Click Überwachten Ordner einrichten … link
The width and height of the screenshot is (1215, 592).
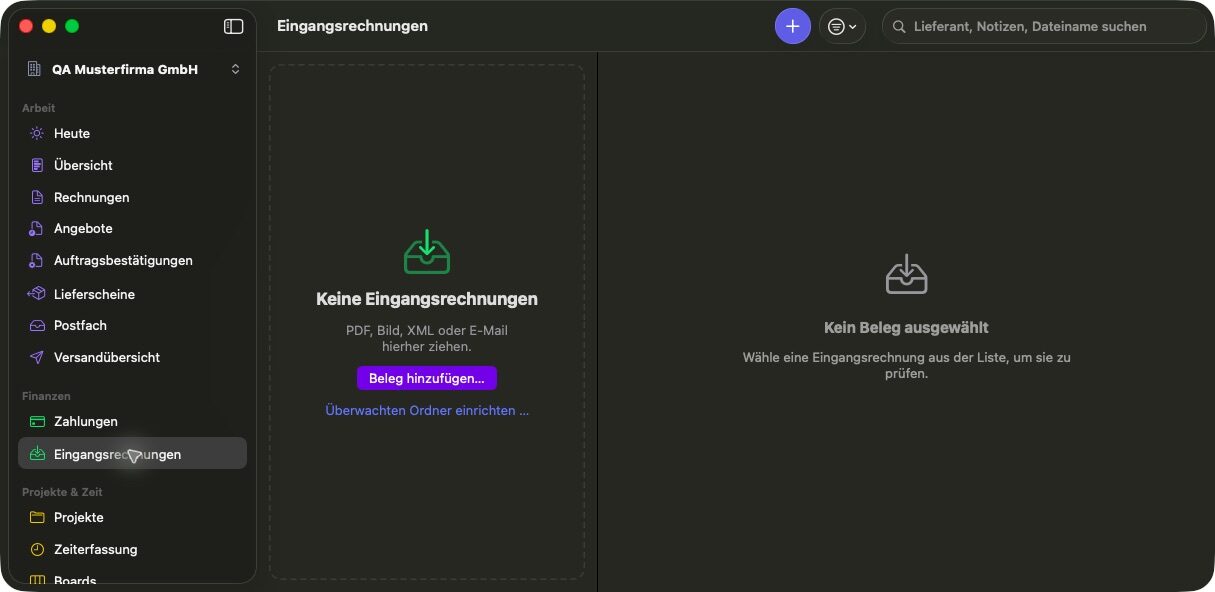(x=427, y=410)
